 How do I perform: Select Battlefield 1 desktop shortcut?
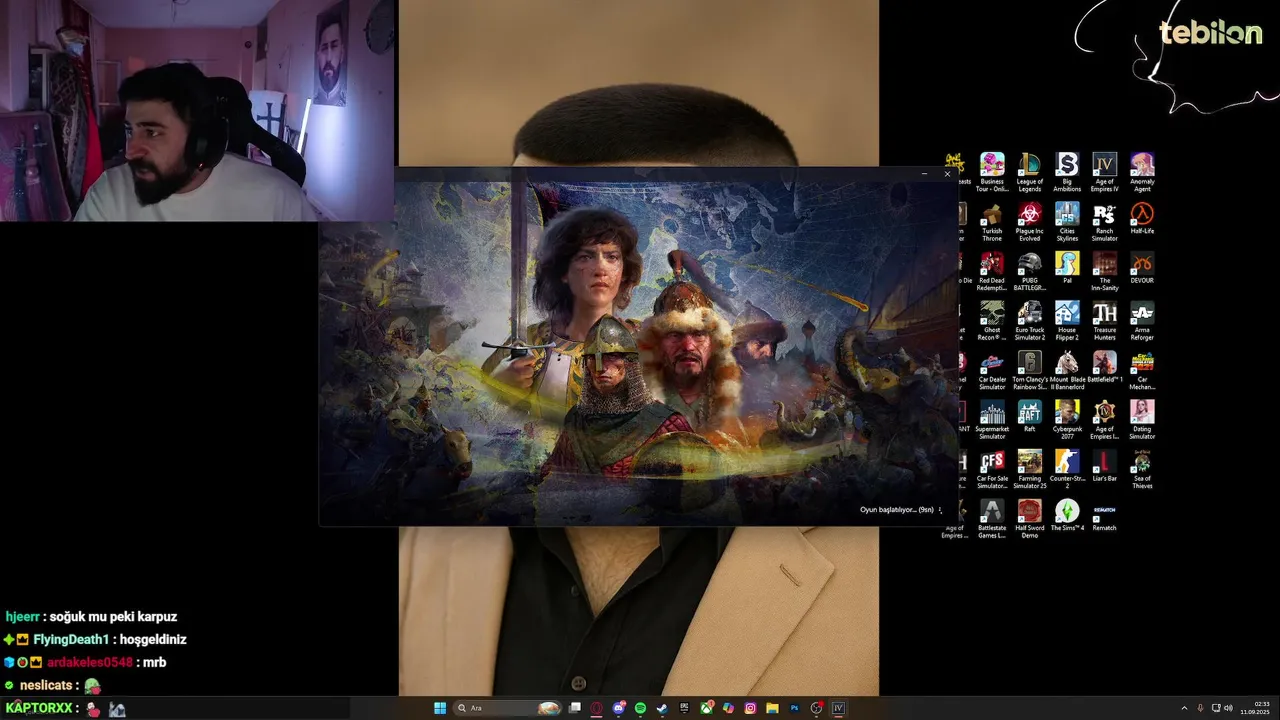coord(1104,367)
